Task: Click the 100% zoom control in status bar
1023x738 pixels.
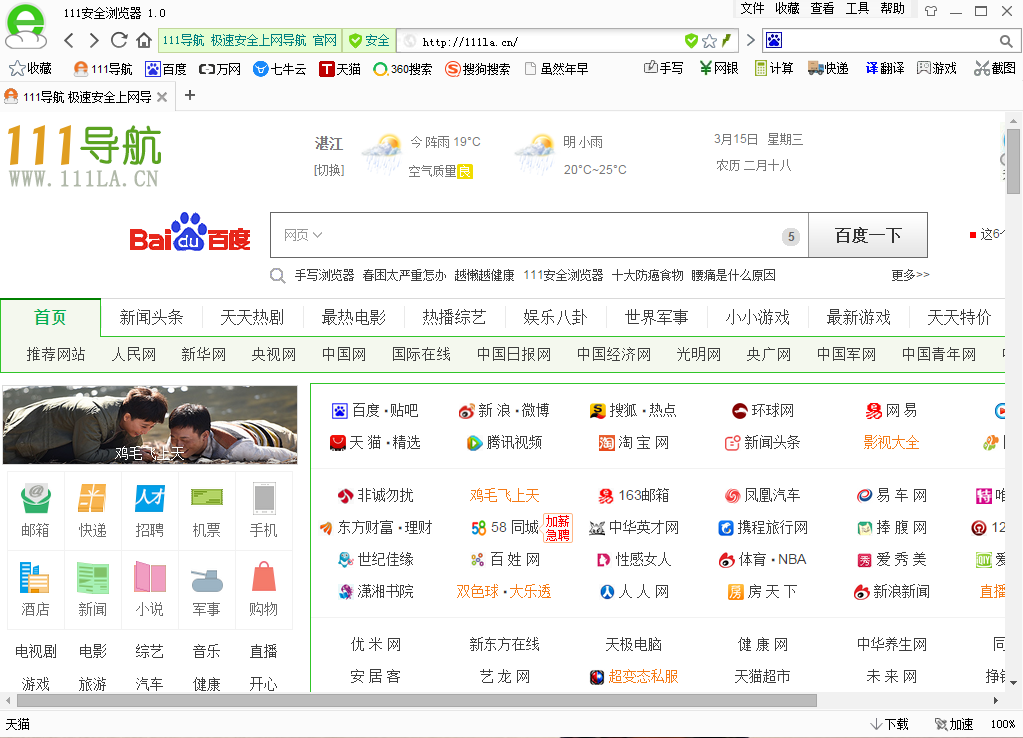Action: (x=1002, y=723)
